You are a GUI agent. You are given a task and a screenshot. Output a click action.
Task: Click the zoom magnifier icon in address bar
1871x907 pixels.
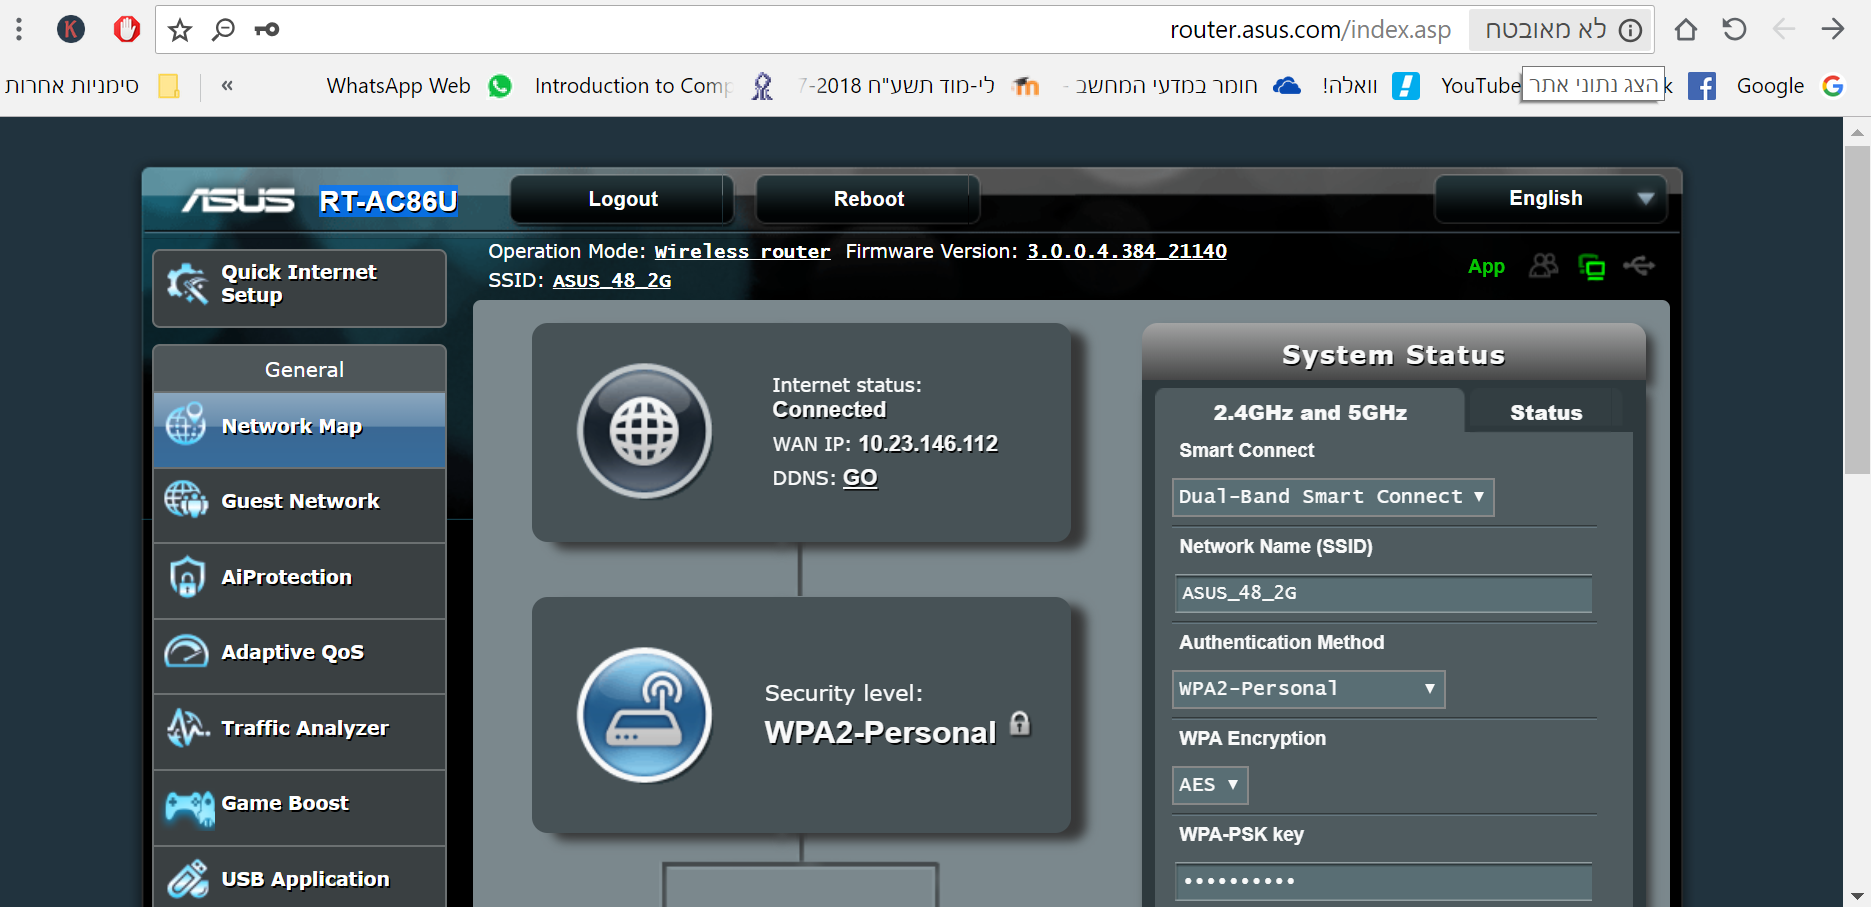tap(223, 30)
